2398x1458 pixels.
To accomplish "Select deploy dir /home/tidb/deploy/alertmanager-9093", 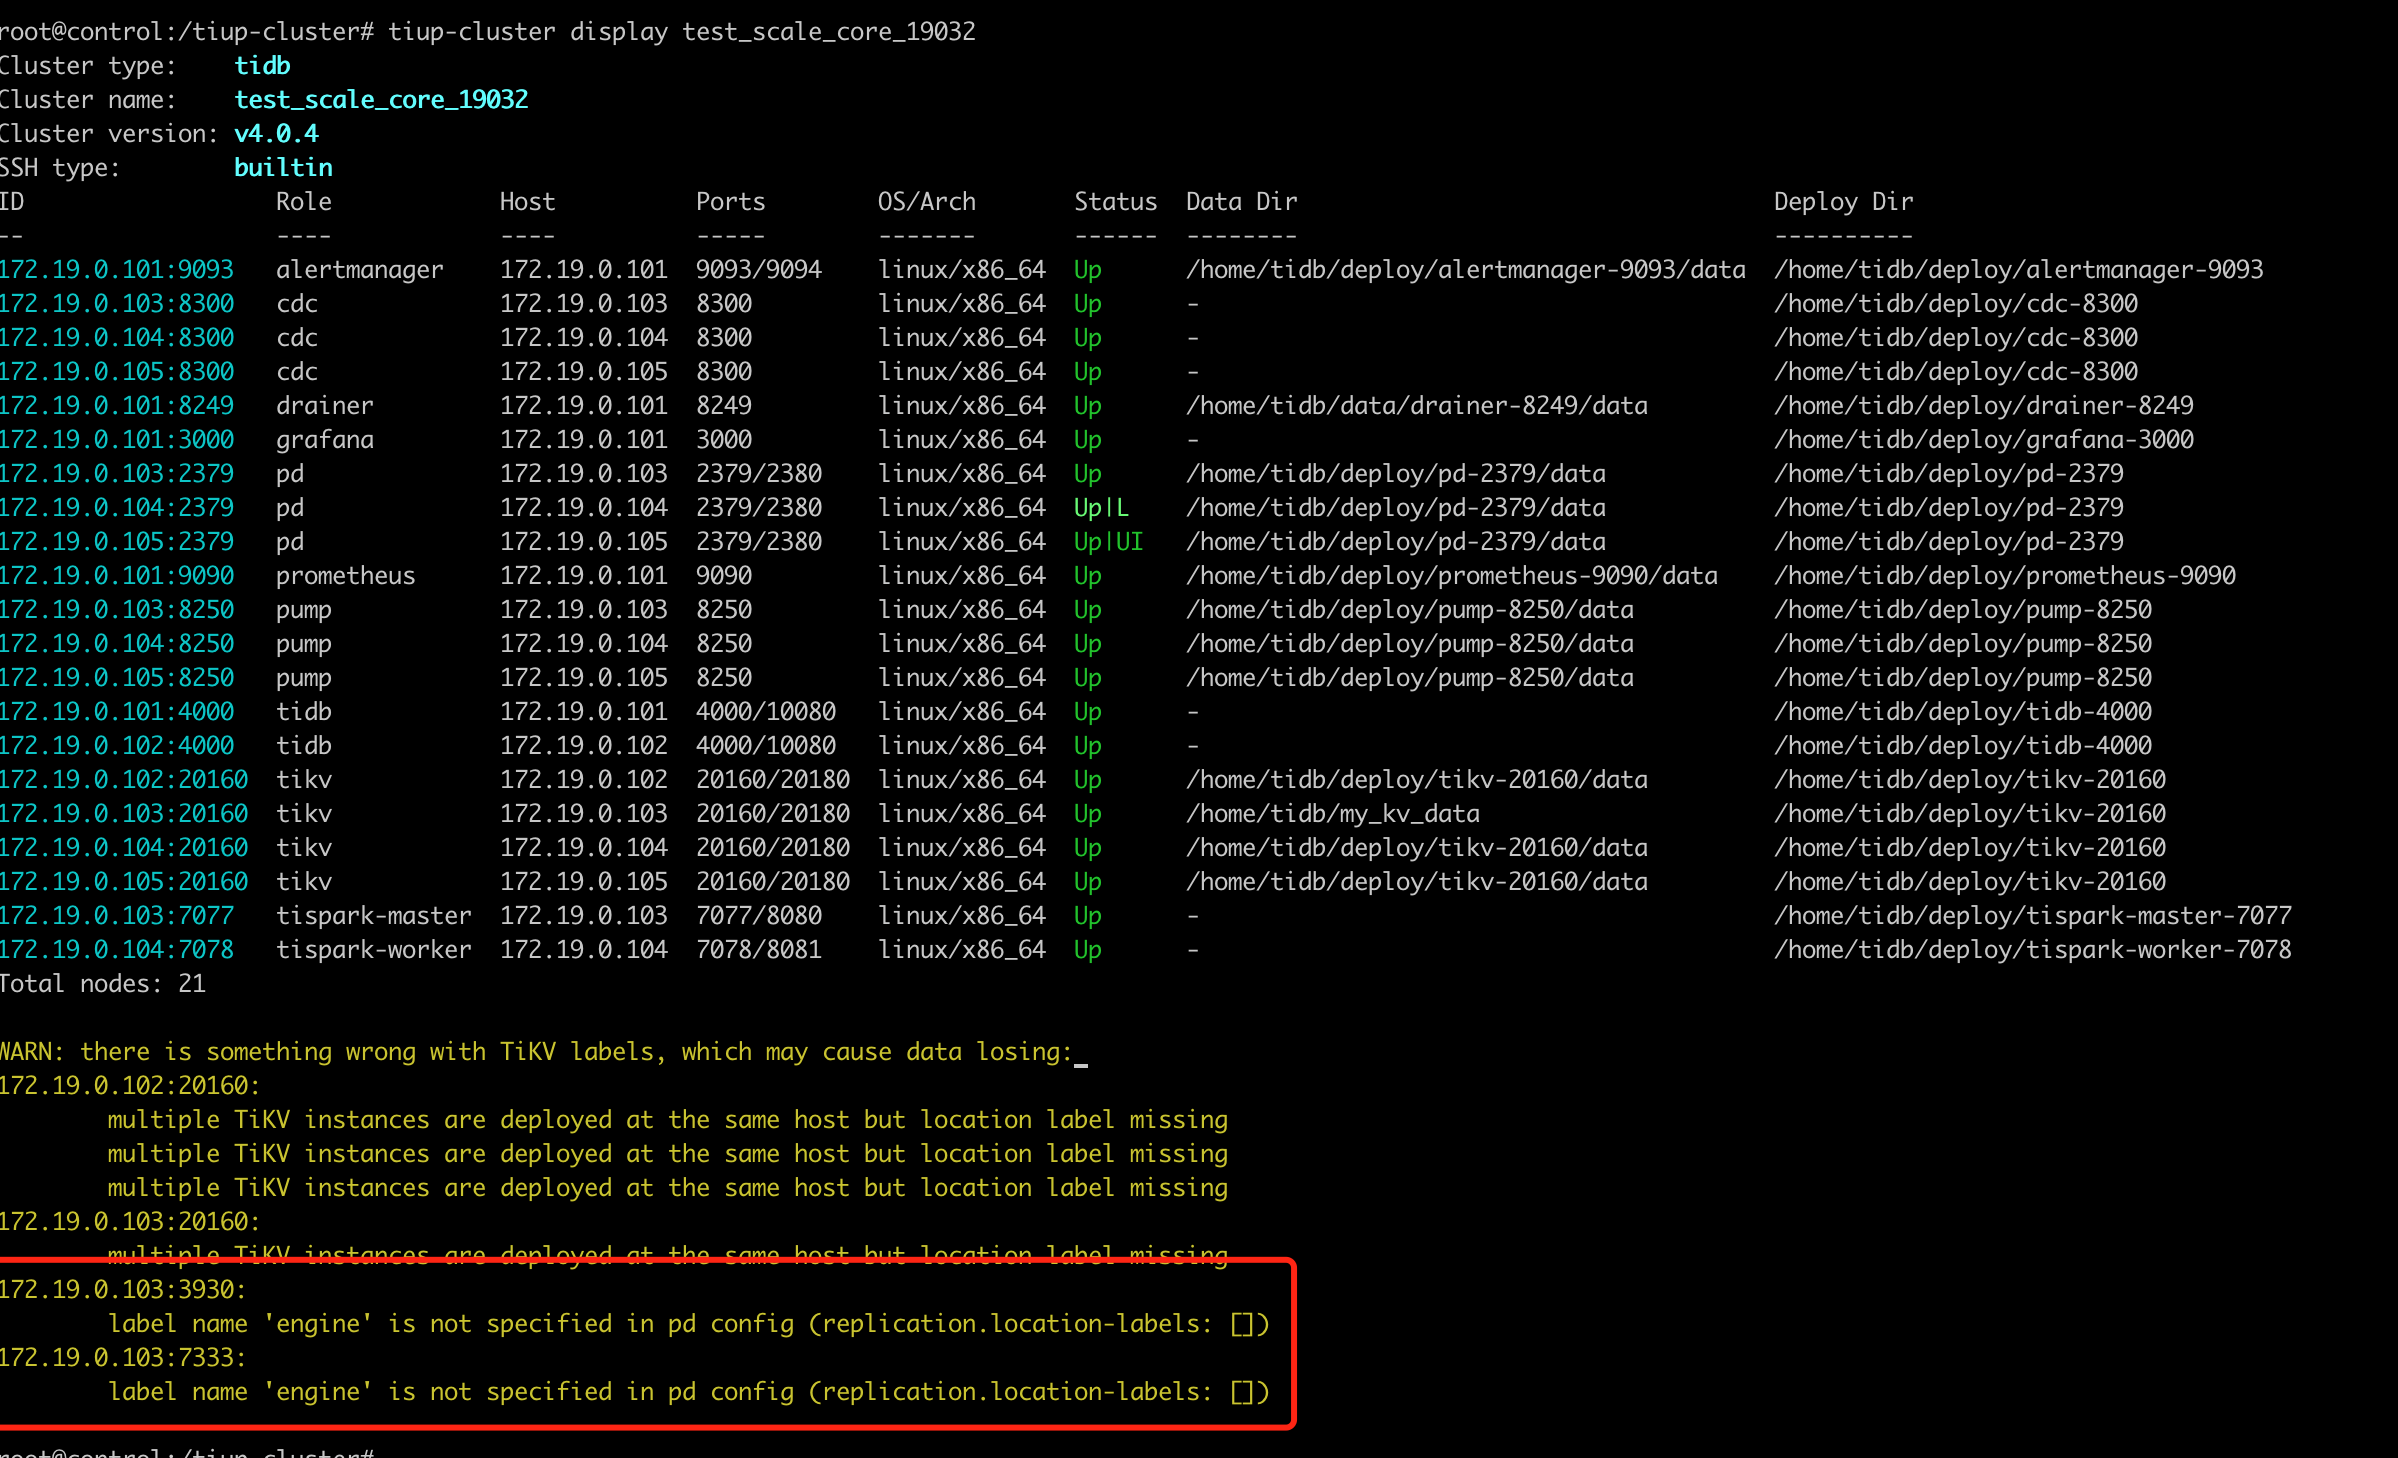I will coord(2018,269).
